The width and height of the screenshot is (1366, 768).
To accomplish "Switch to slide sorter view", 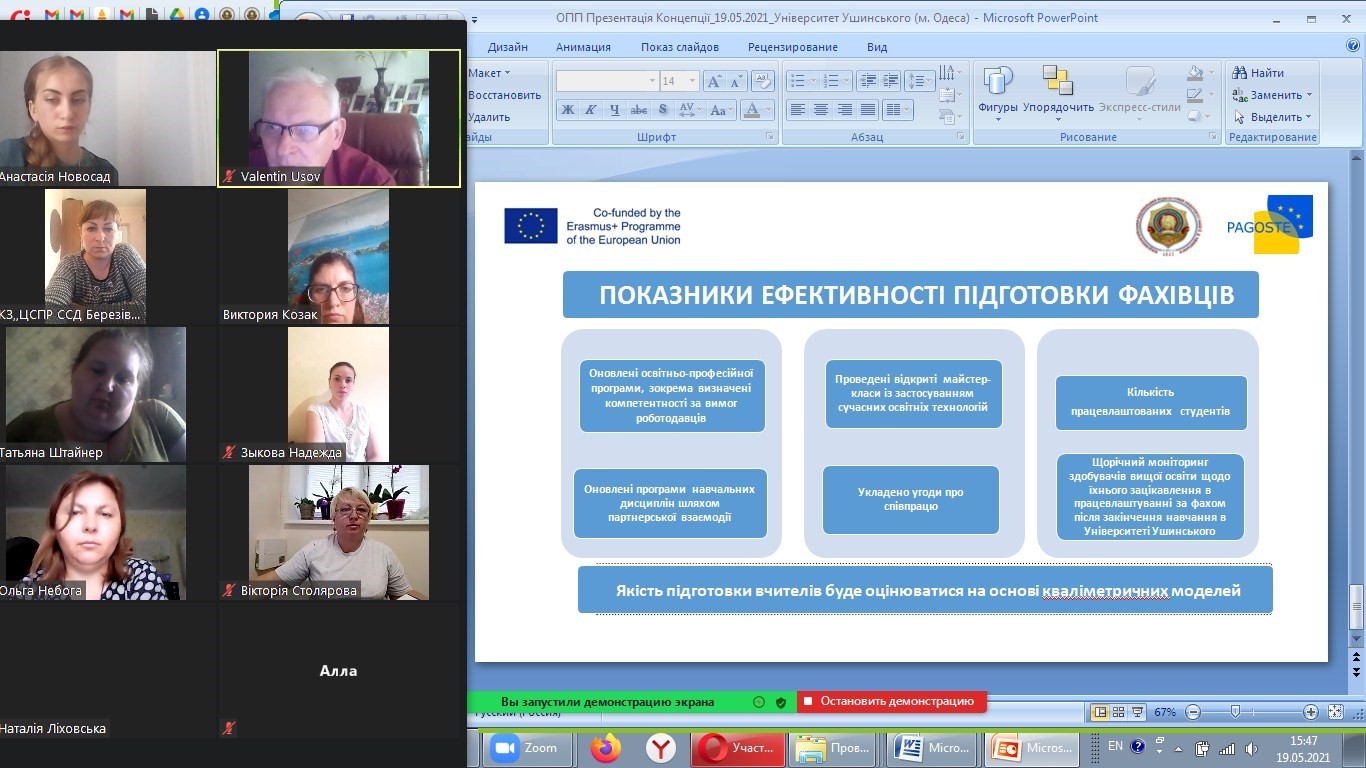I will click(x=1119, y=712).
